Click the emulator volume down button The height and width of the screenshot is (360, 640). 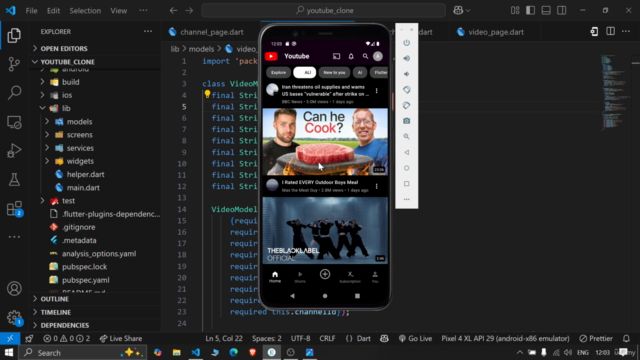pos(407,74)
